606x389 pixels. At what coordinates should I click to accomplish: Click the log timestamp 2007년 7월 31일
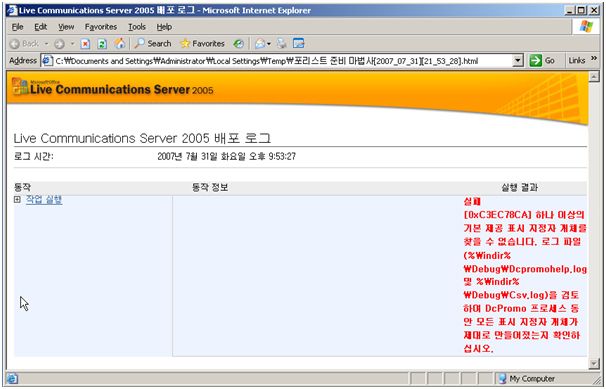click(226, 156)
